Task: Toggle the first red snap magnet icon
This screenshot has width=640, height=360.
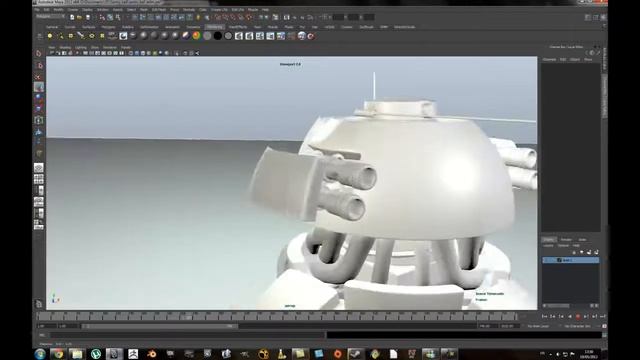Action: click(218, 17)
